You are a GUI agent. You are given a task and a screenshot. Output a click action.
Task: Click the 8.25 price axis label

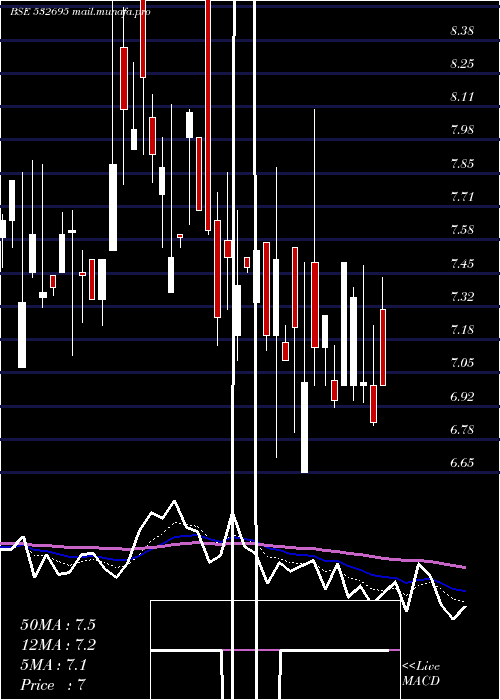[462, 64]
